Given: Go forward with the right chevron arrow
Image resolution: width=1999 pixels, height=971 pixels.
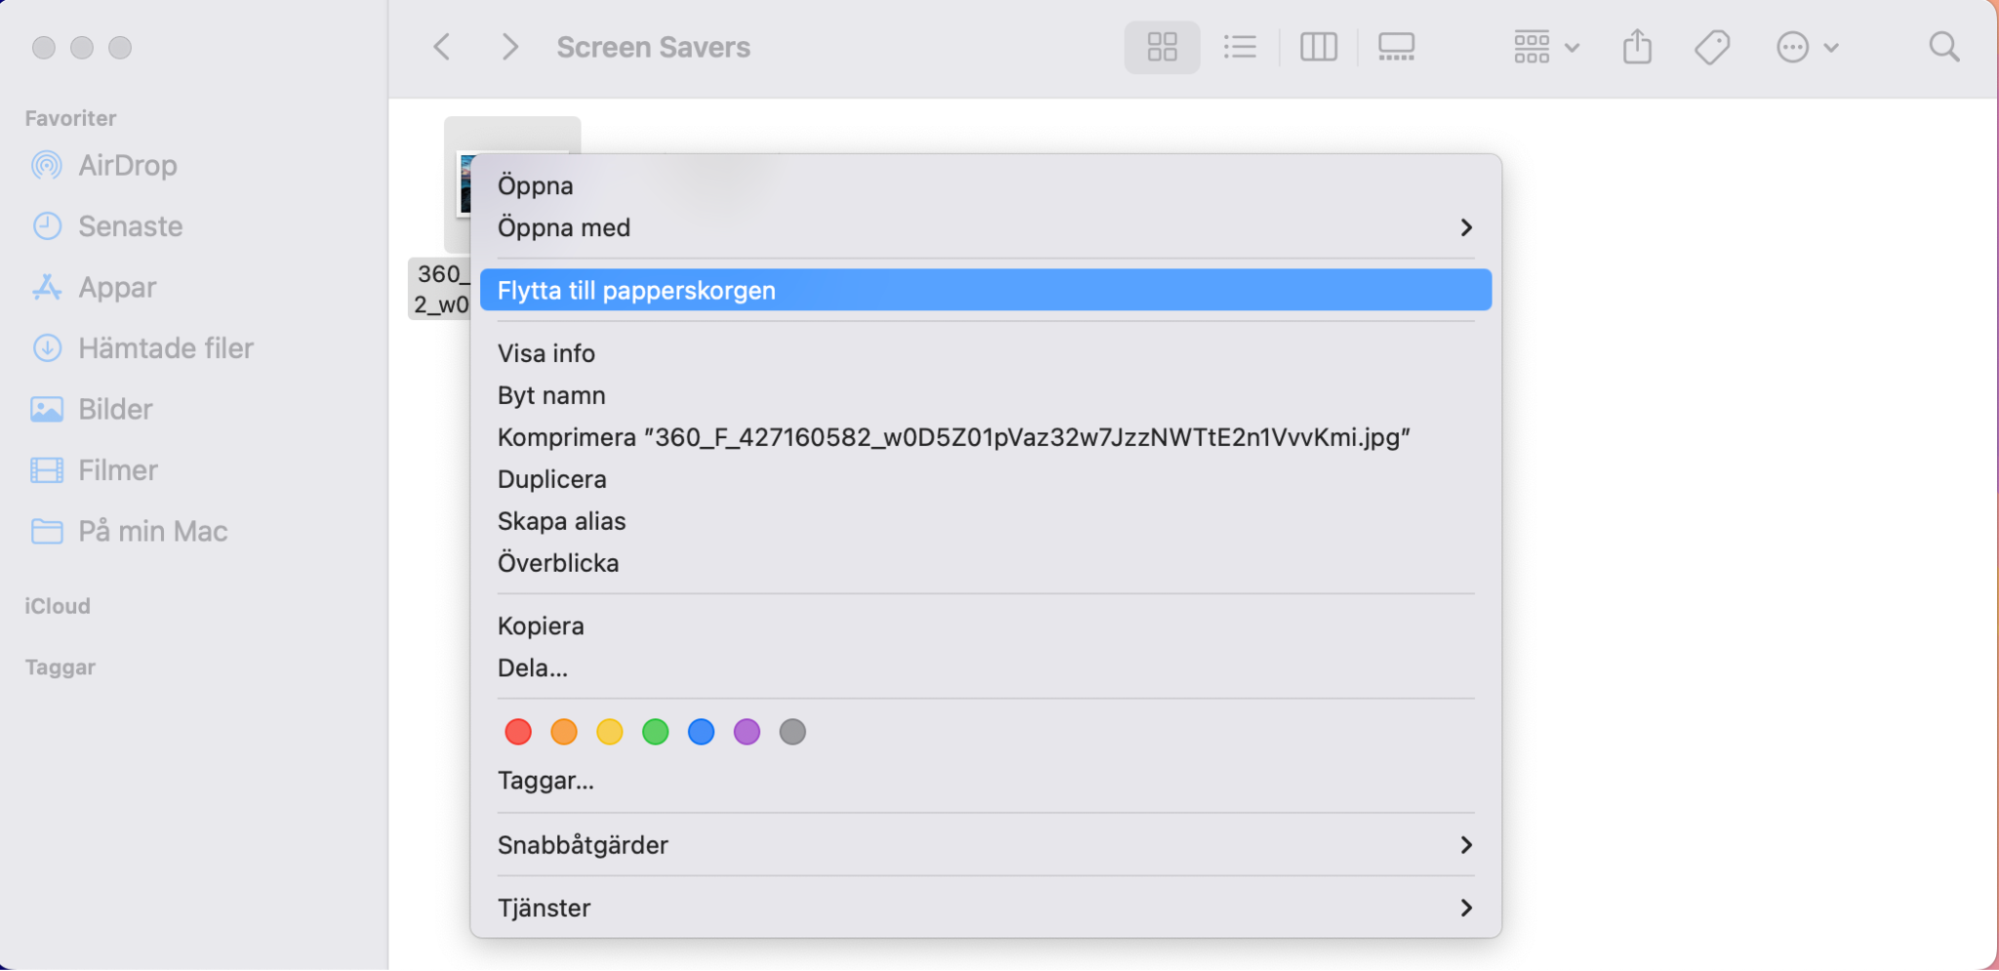Looking at the screenshot, I should (x=510, y=47).
